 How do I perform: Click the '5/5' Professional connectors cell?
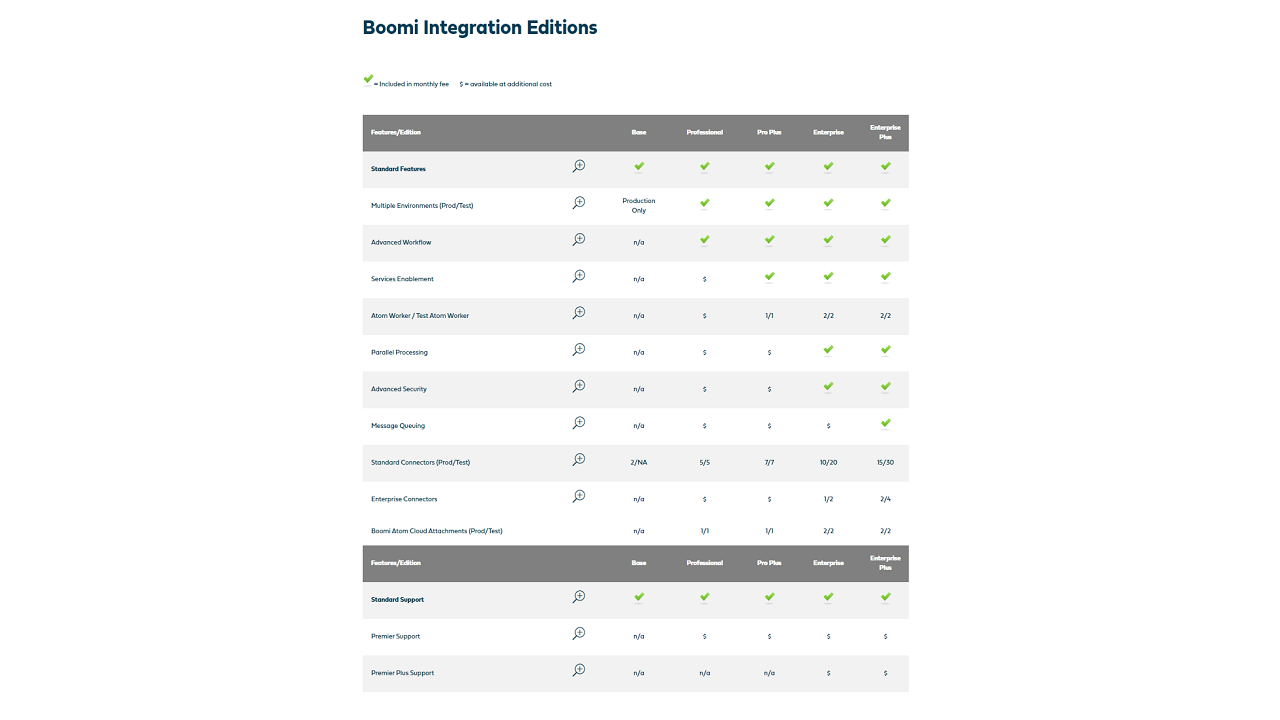point(705,463)
